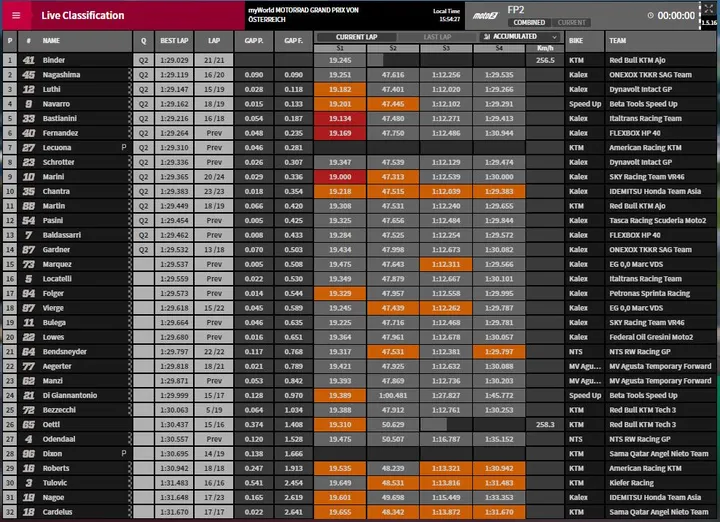Click the Moto2 logo

tap(486, 16)
